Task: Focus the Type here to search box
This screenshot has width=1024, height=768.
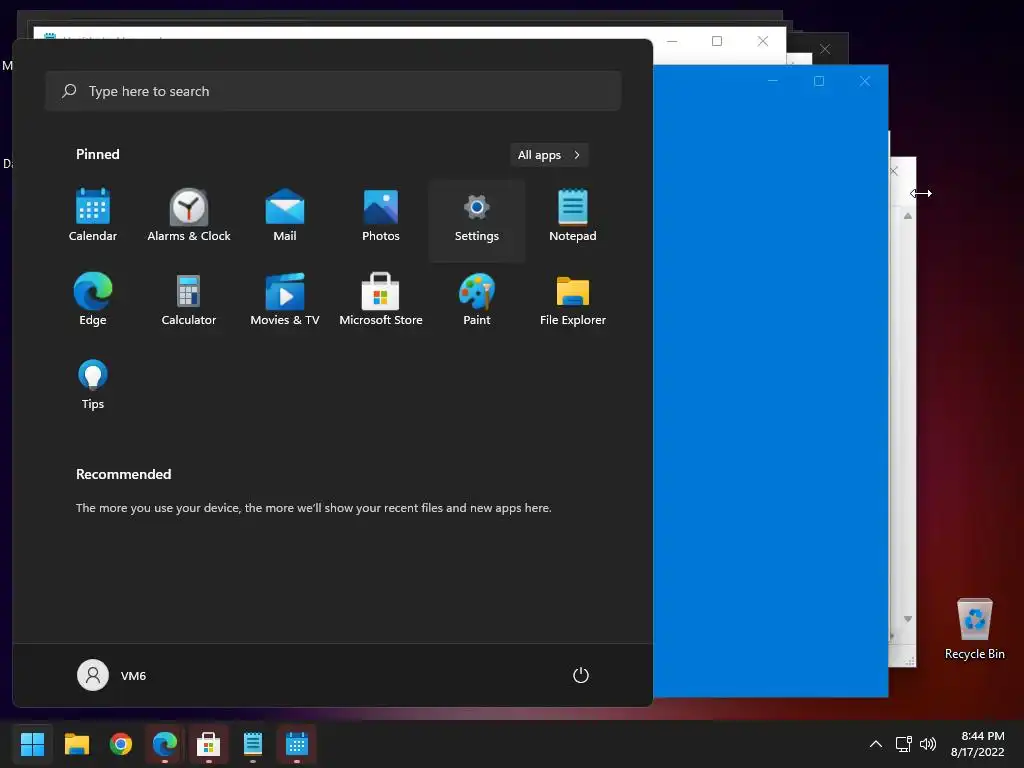Action: coord(333,91)
